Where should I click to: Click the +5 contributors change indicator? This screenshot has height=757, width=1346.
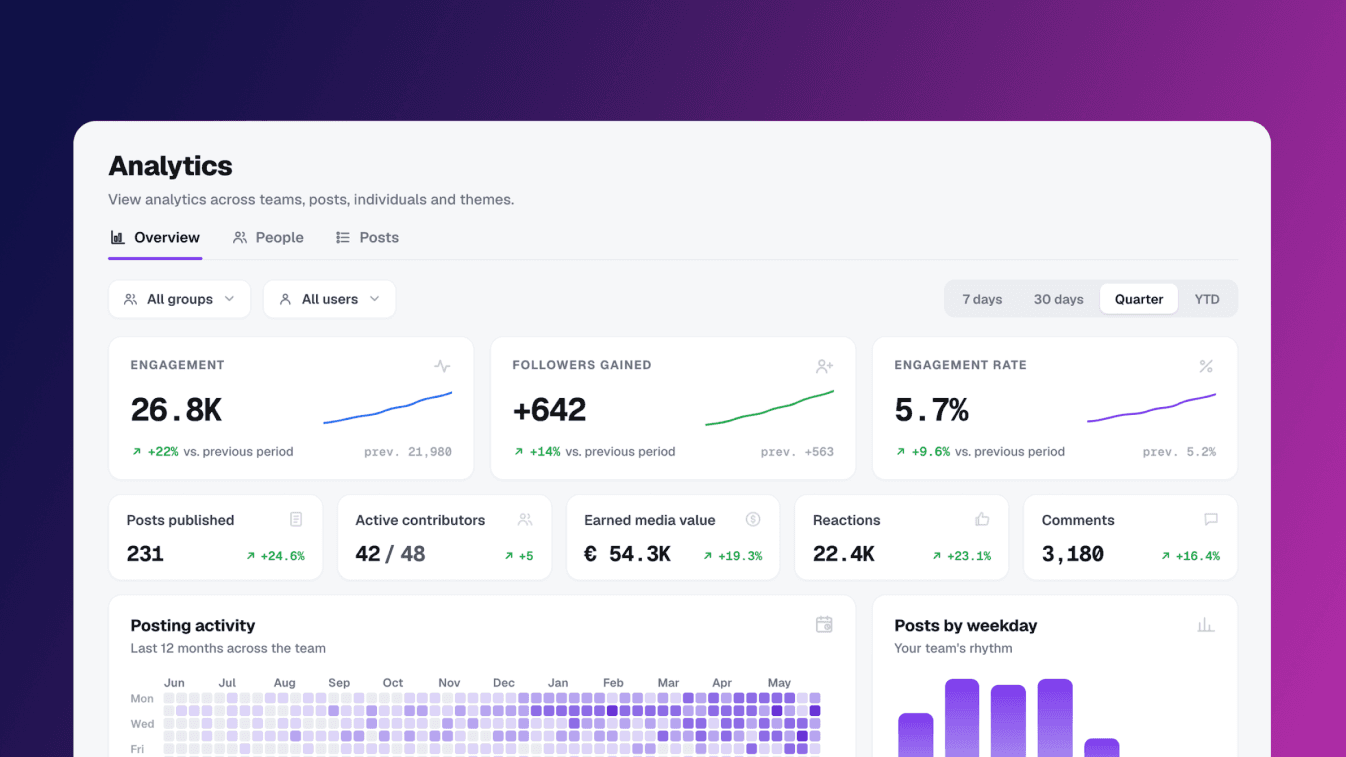point(519,556)
